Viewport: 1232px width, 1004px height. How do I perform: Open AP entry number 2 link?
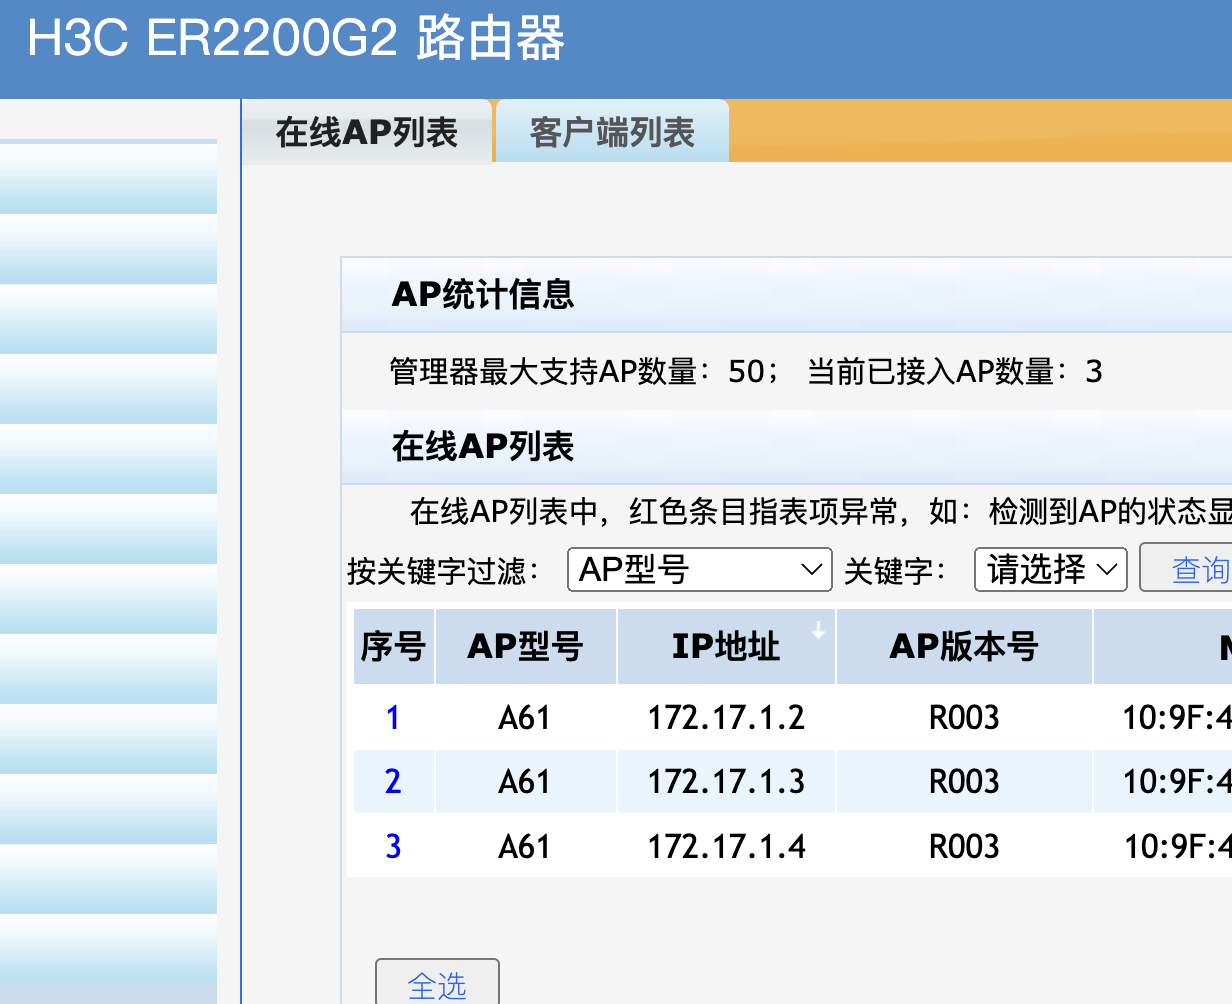393,782
